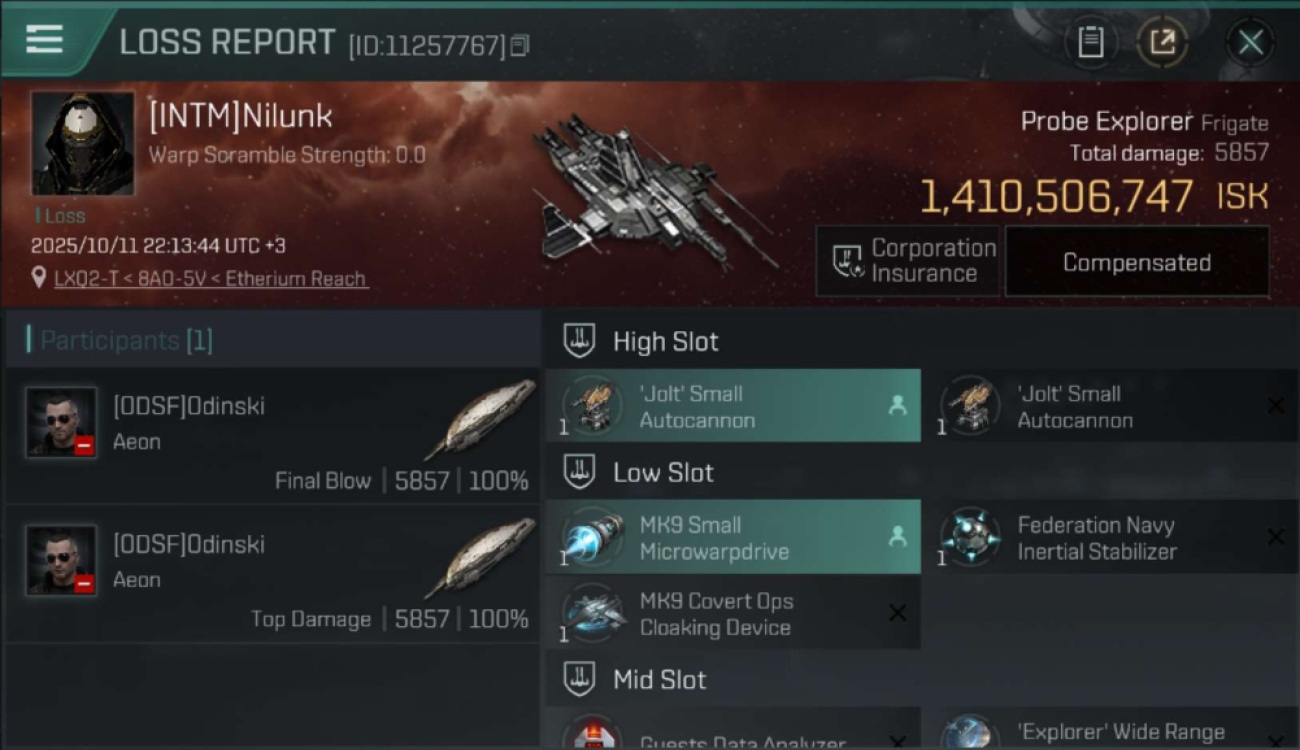Select Odinski's Top Damage entry
This screenshot has width=1300, height=750.
pyautogui.click(x=272, y=574)
